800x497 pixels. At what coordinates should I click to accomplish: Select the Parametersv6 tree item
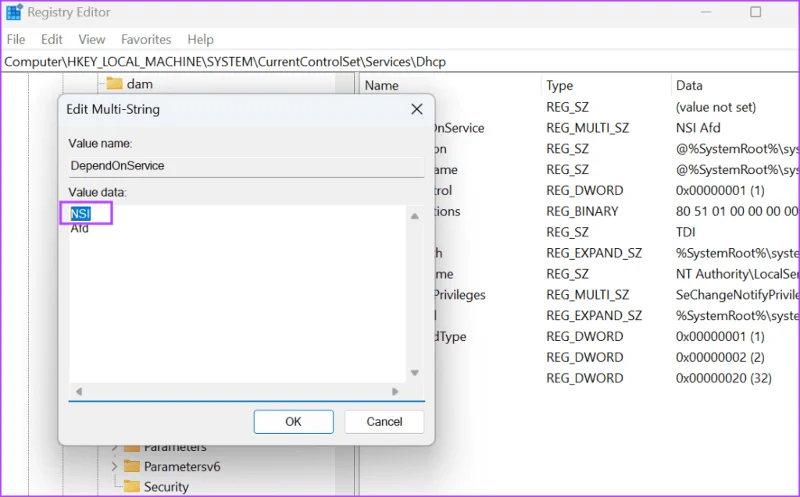click(182, 467)
